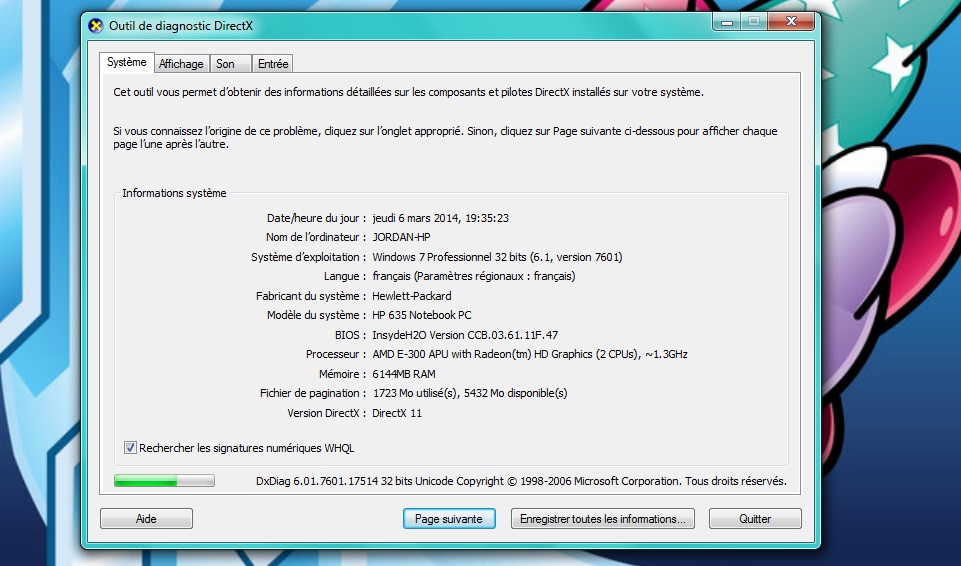
Task: Click DirectX 11 version value
Action: coord(397,413)
